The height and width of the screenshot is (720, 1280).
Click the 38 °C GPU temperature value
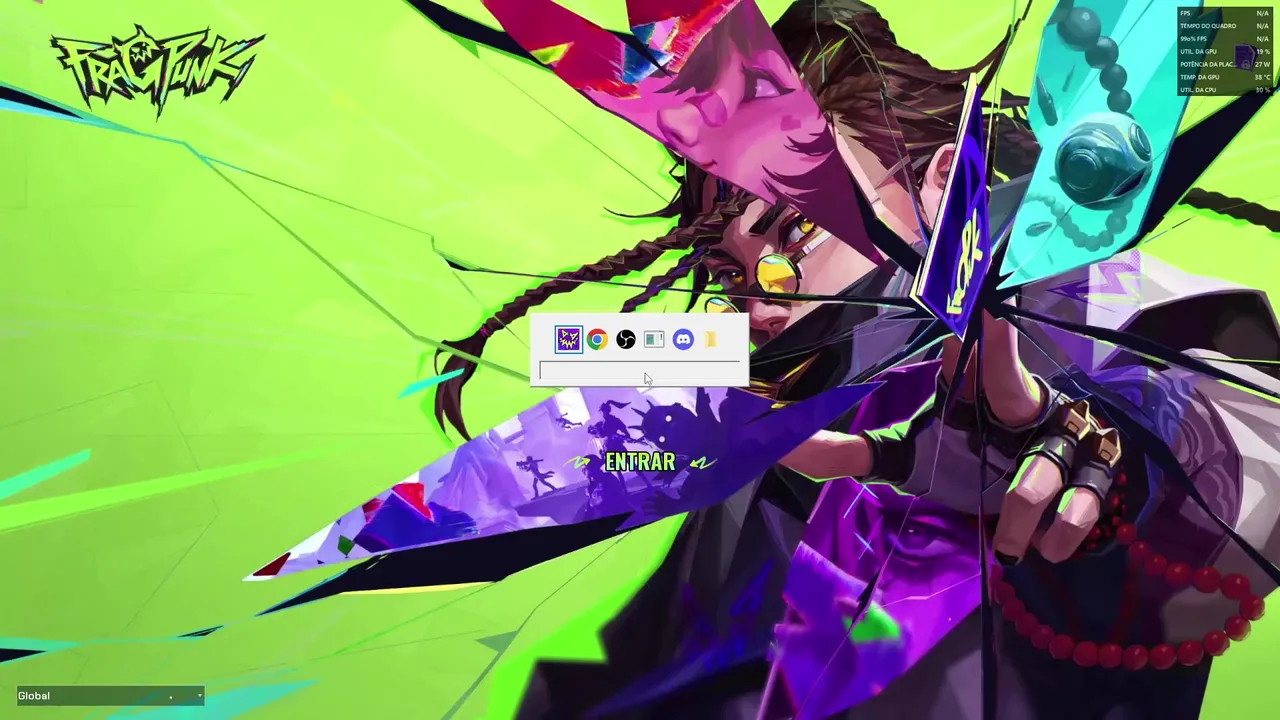1262,77
